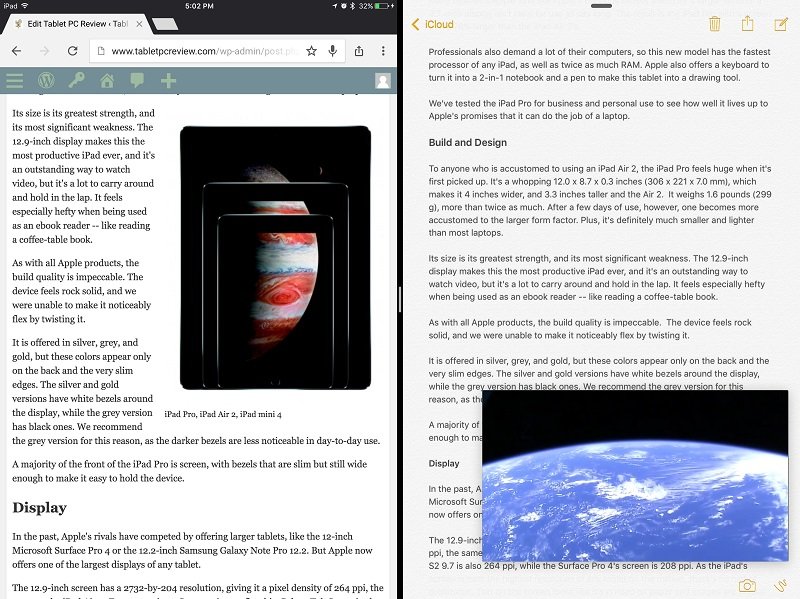This screenshot has height=599, width=800.
Task: Click Notes paragraph starting 'To anyone who is accustomed'
Action: coord(600,201)
